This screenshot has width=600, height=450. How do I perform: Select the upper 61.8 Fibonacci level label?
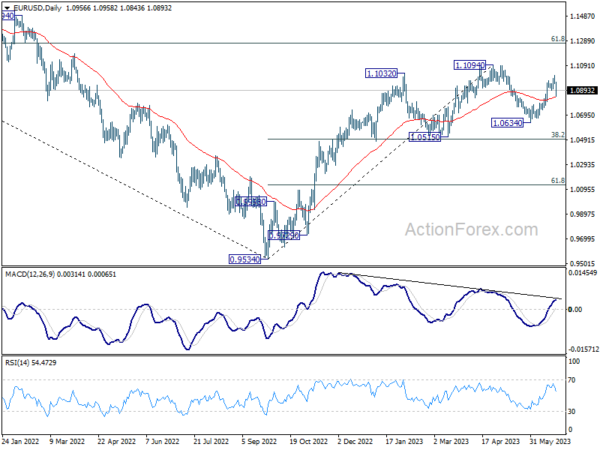tap(558, 39)
